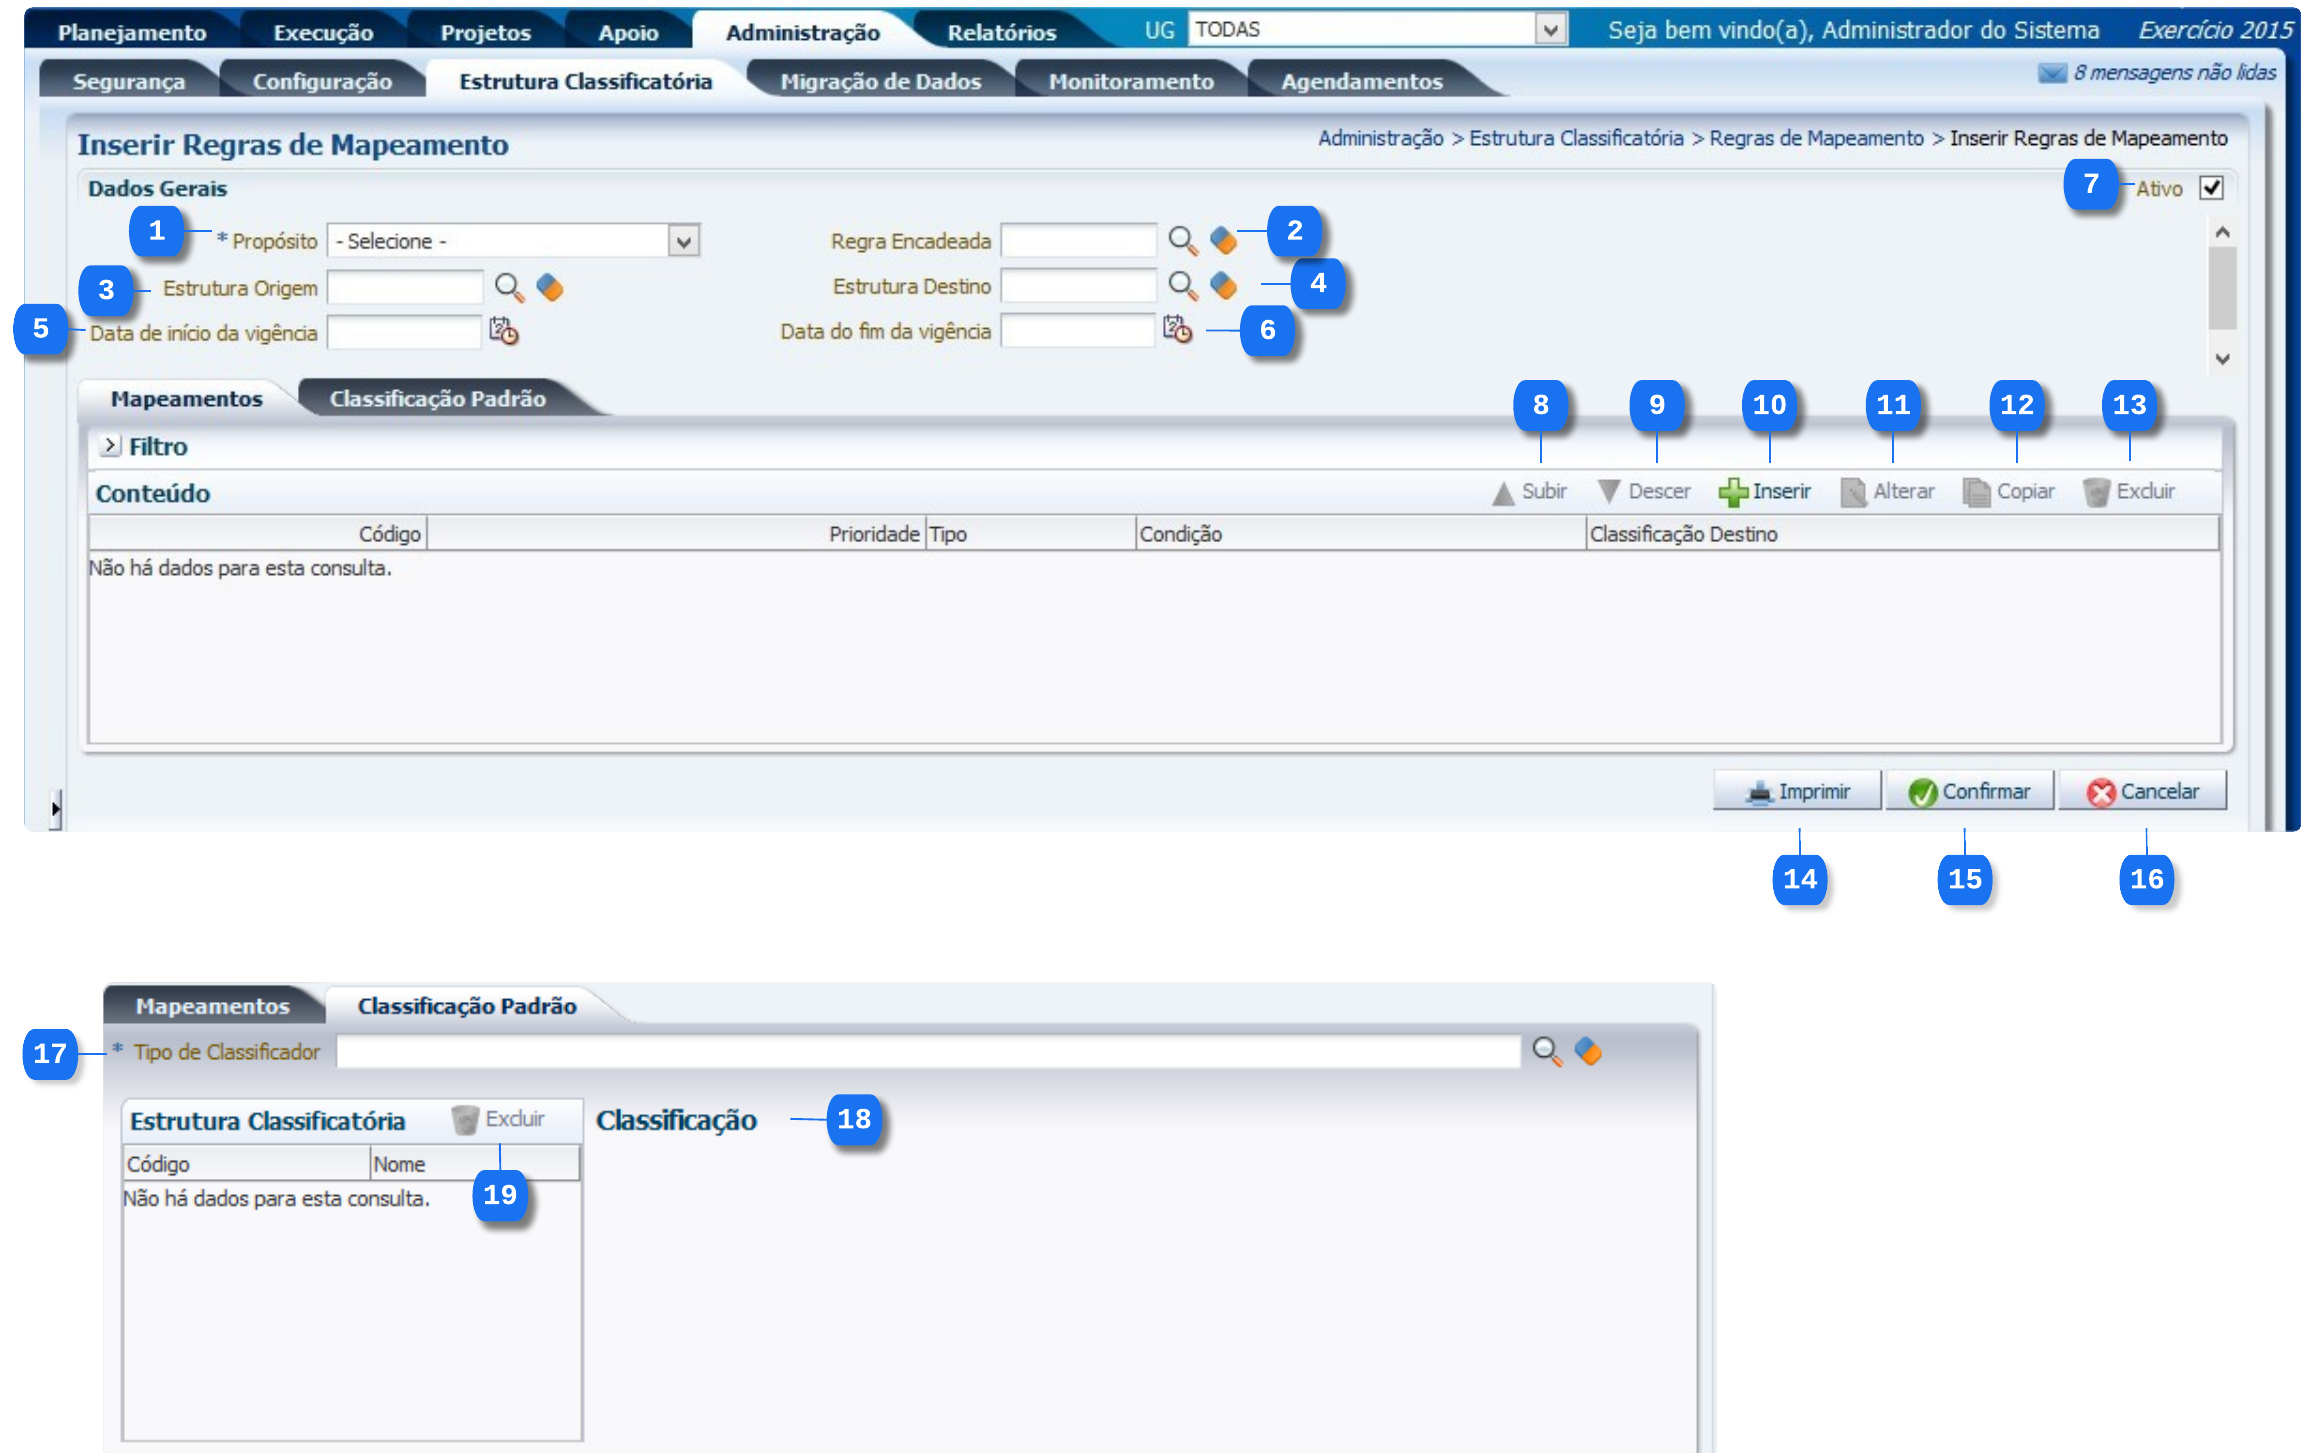This screenshot has width=2301, height=1453.
Task: Open the Data de início da vigência calendar
Action: click(503, 331)
